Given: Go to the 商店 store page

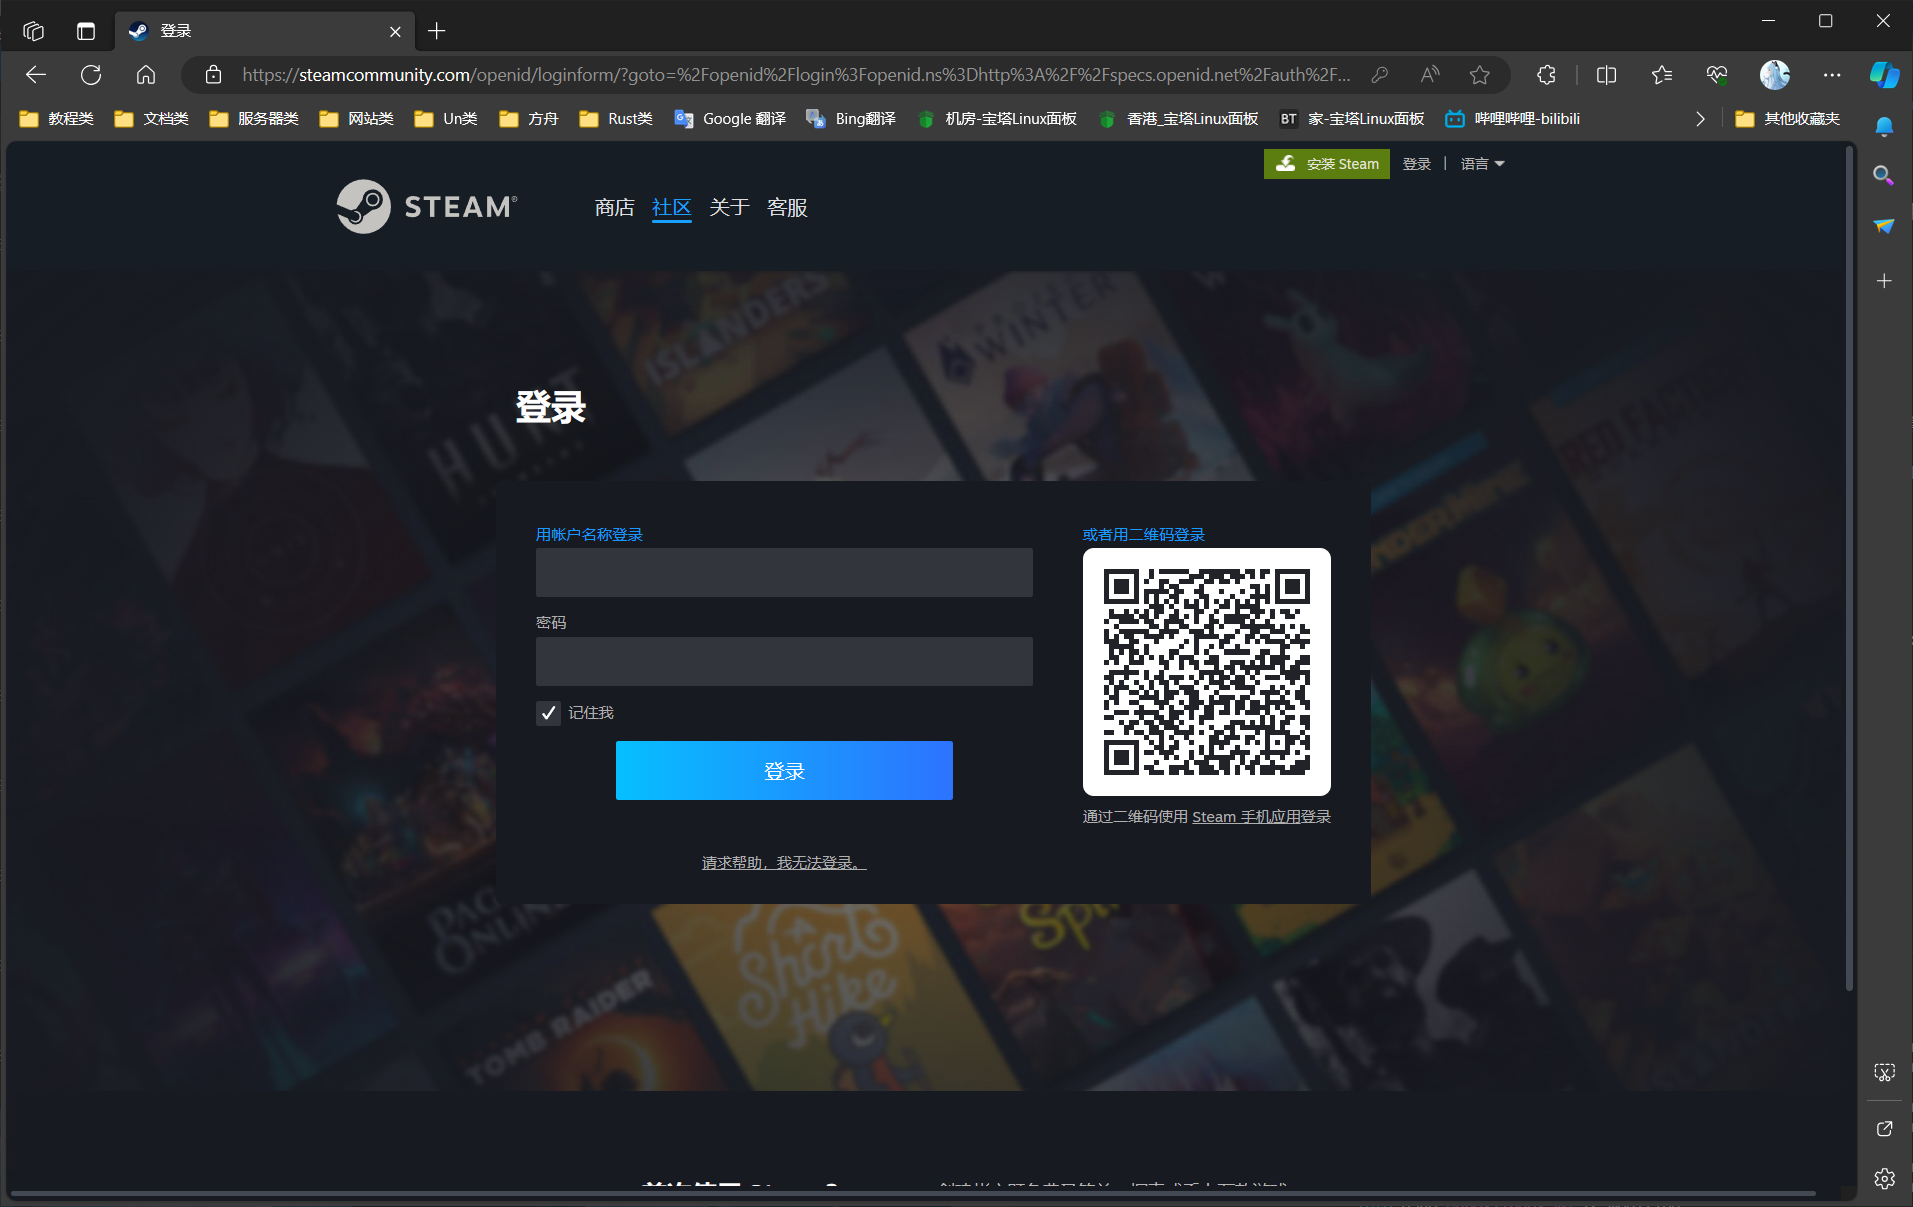Looking at the screenshot, I should (x=614, y=207).
